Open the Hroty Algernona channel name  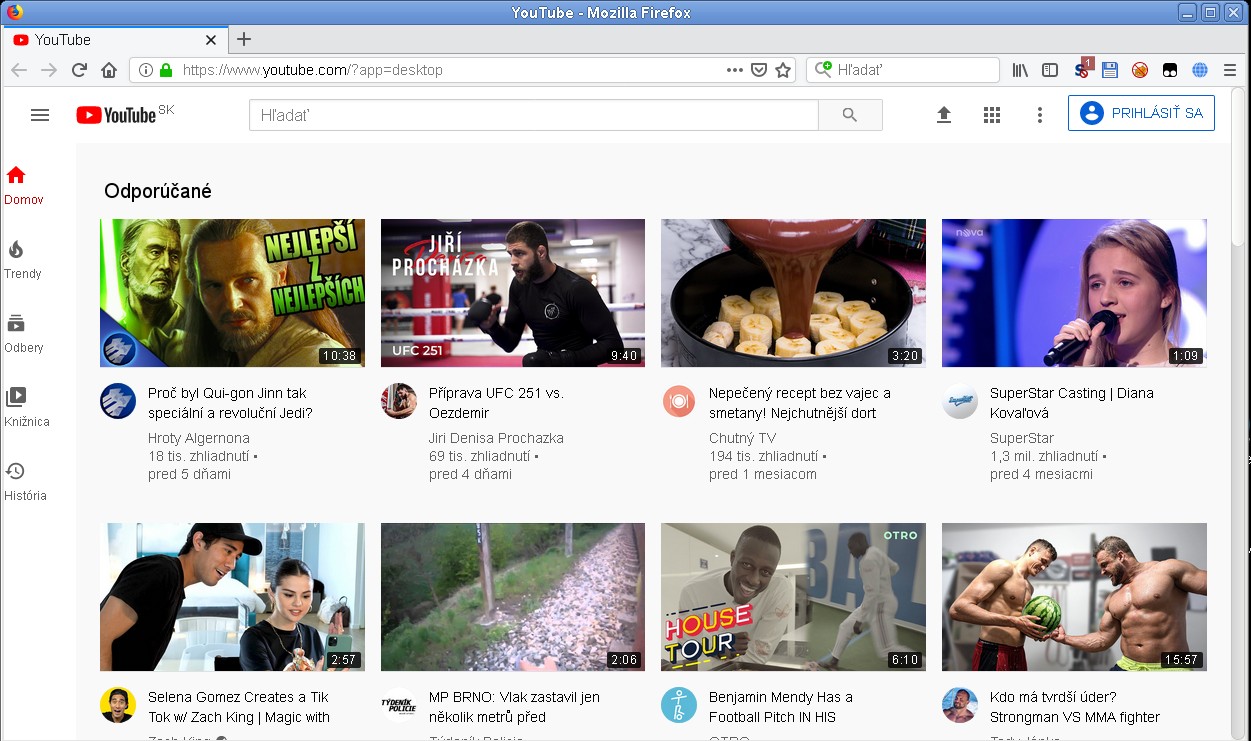click(x=199, y=438)
